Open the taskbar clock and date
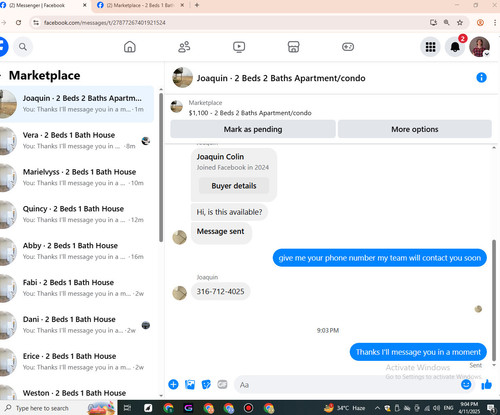This screenshot has height=415, width=500. [469, 408]
